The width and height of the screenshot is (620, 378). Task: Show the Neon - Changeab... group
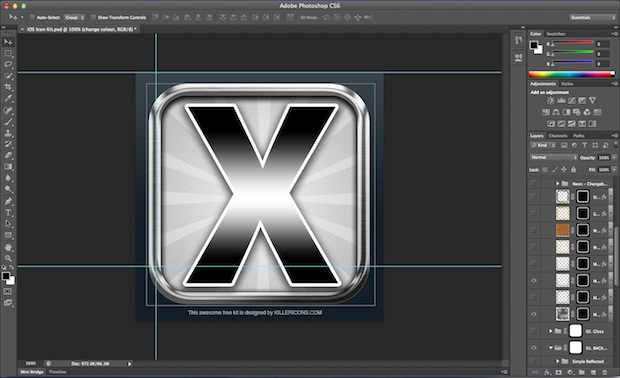pyautogui.click(x=534, y=183)
